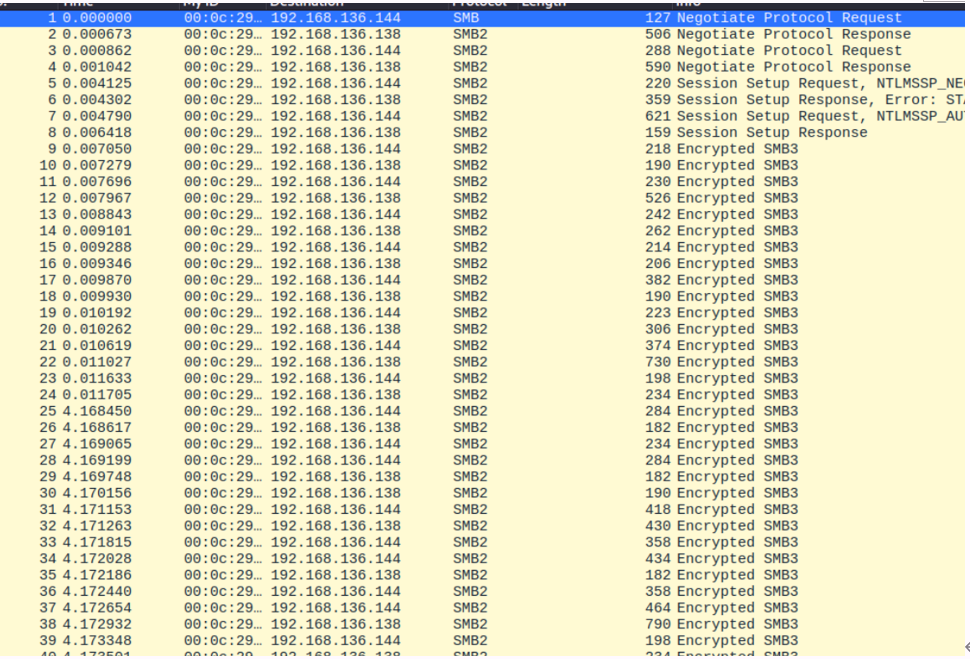Select packet 38 Encrypted SMB3 length 790

coord(483,624)
